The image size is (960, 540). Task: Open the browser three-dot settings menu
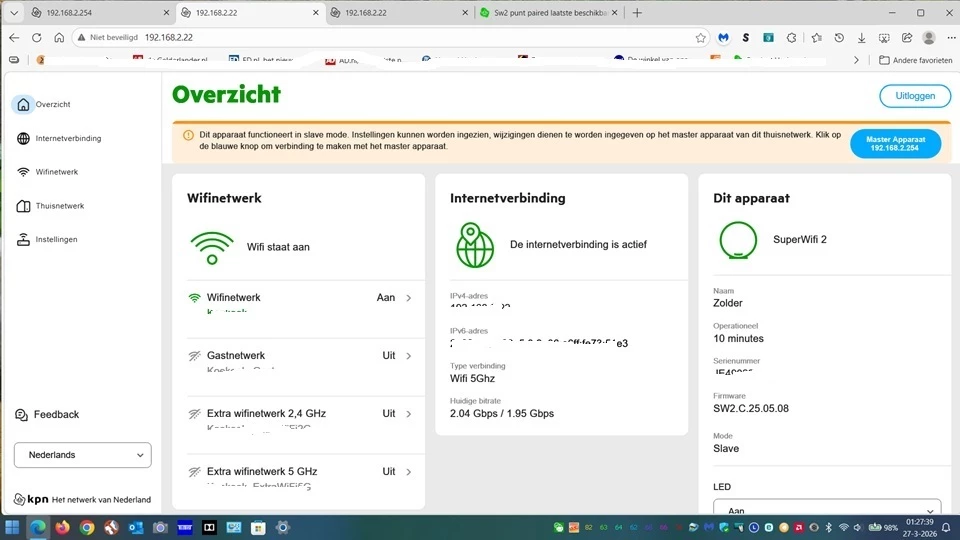point(951,38)
